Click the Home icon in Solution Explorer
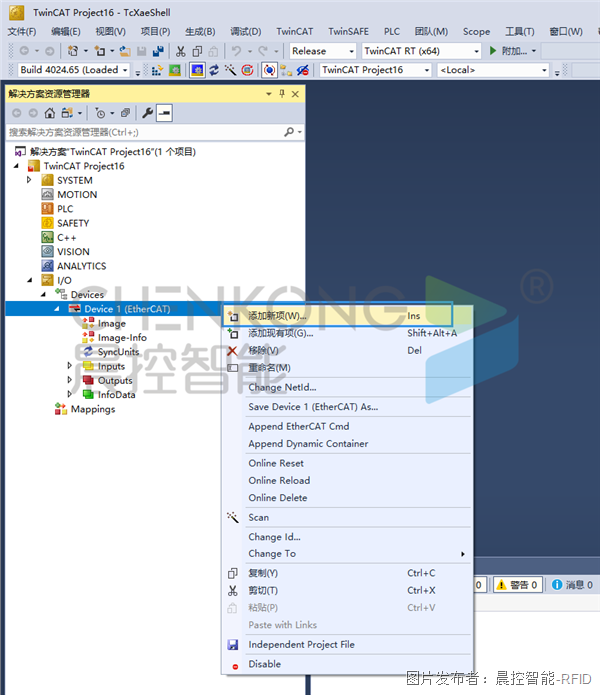Viewport: 600px width, 695px height. (x=50, y=113)
